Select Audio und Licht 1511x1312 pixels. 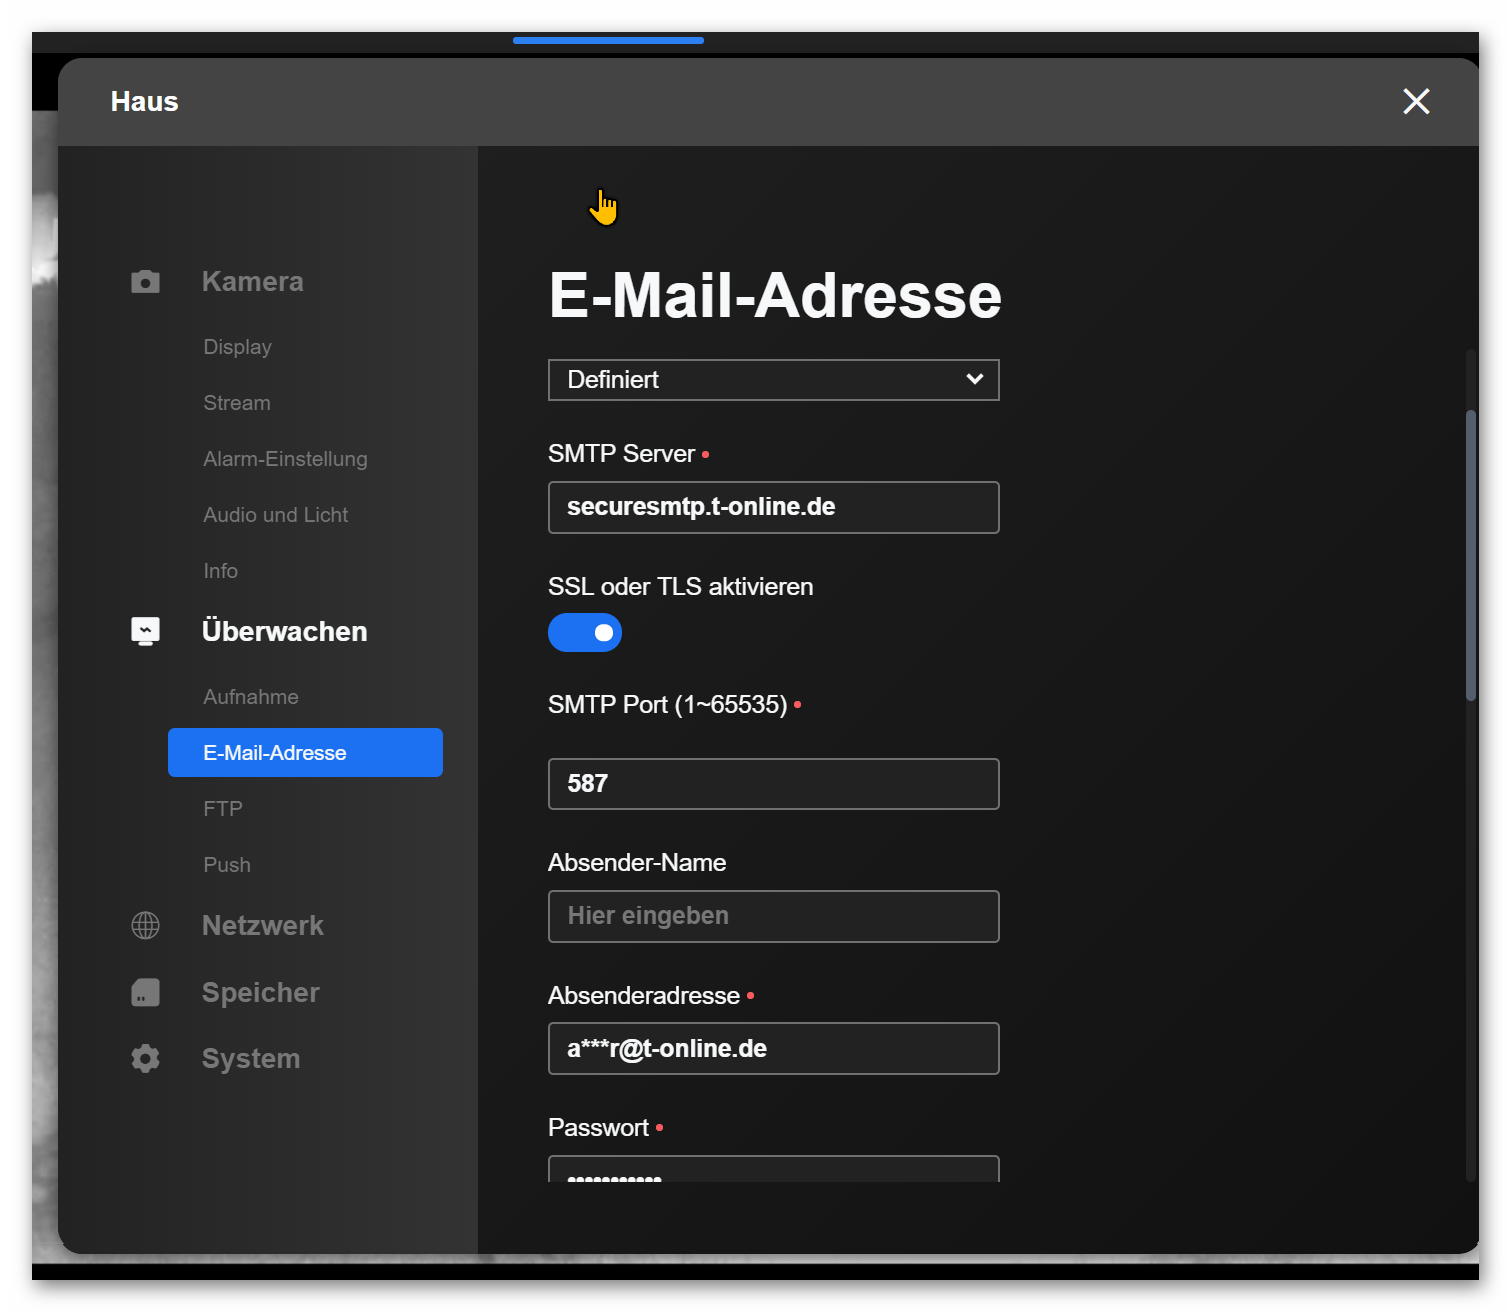point(275,515)
